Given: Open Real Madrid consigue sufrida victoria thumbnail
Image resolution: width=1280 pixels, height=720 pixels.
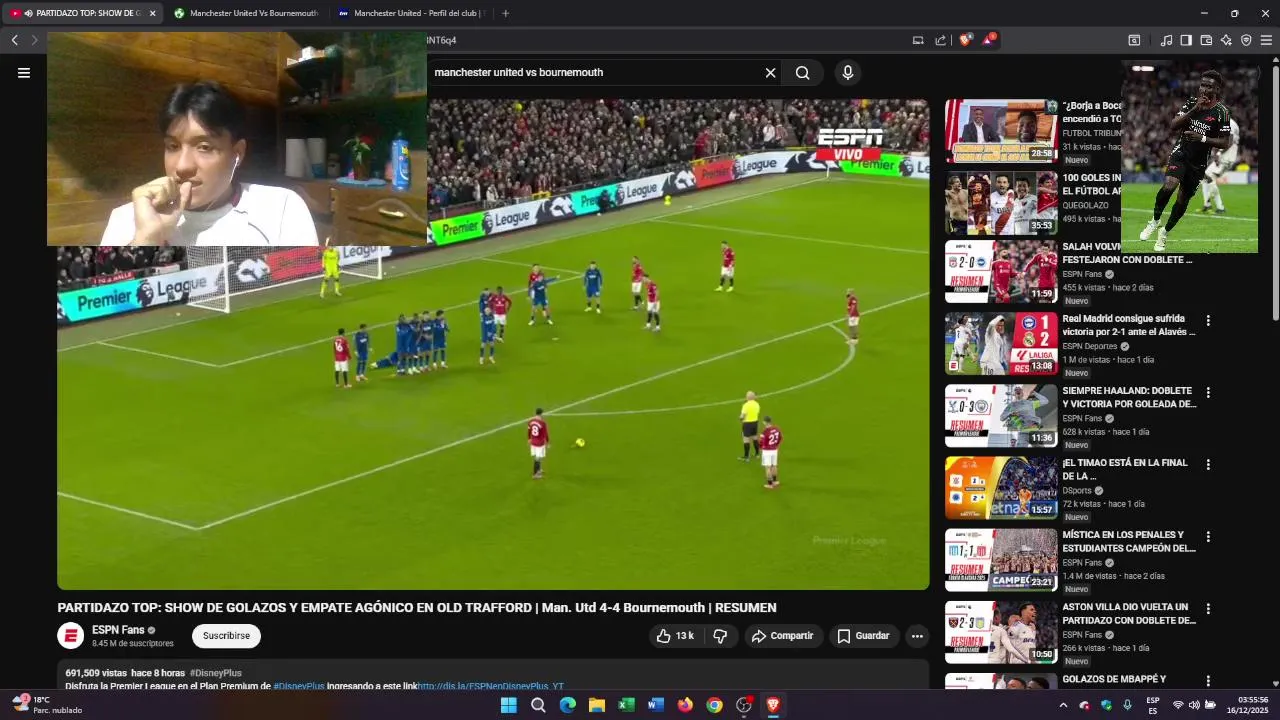Looking at the screenshot, I should (x=1001, y=343).
